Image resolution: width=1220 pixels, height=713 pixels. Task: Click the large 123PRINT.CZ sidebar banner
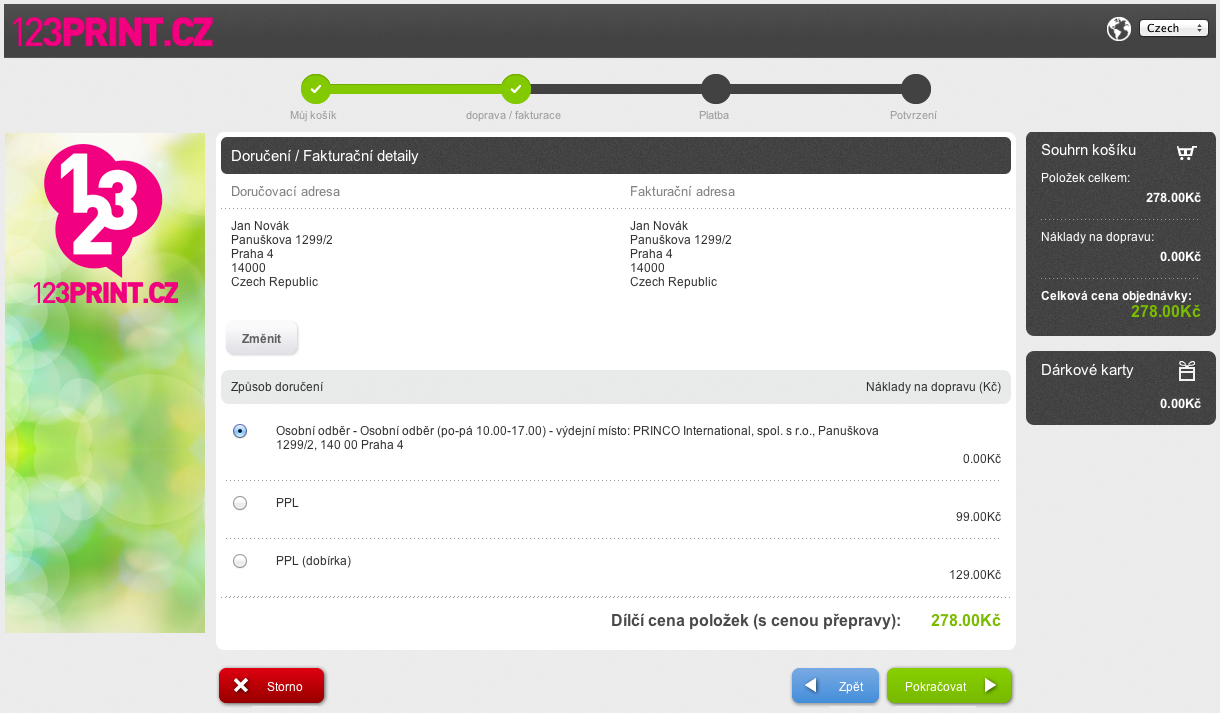tap(105, 383)
